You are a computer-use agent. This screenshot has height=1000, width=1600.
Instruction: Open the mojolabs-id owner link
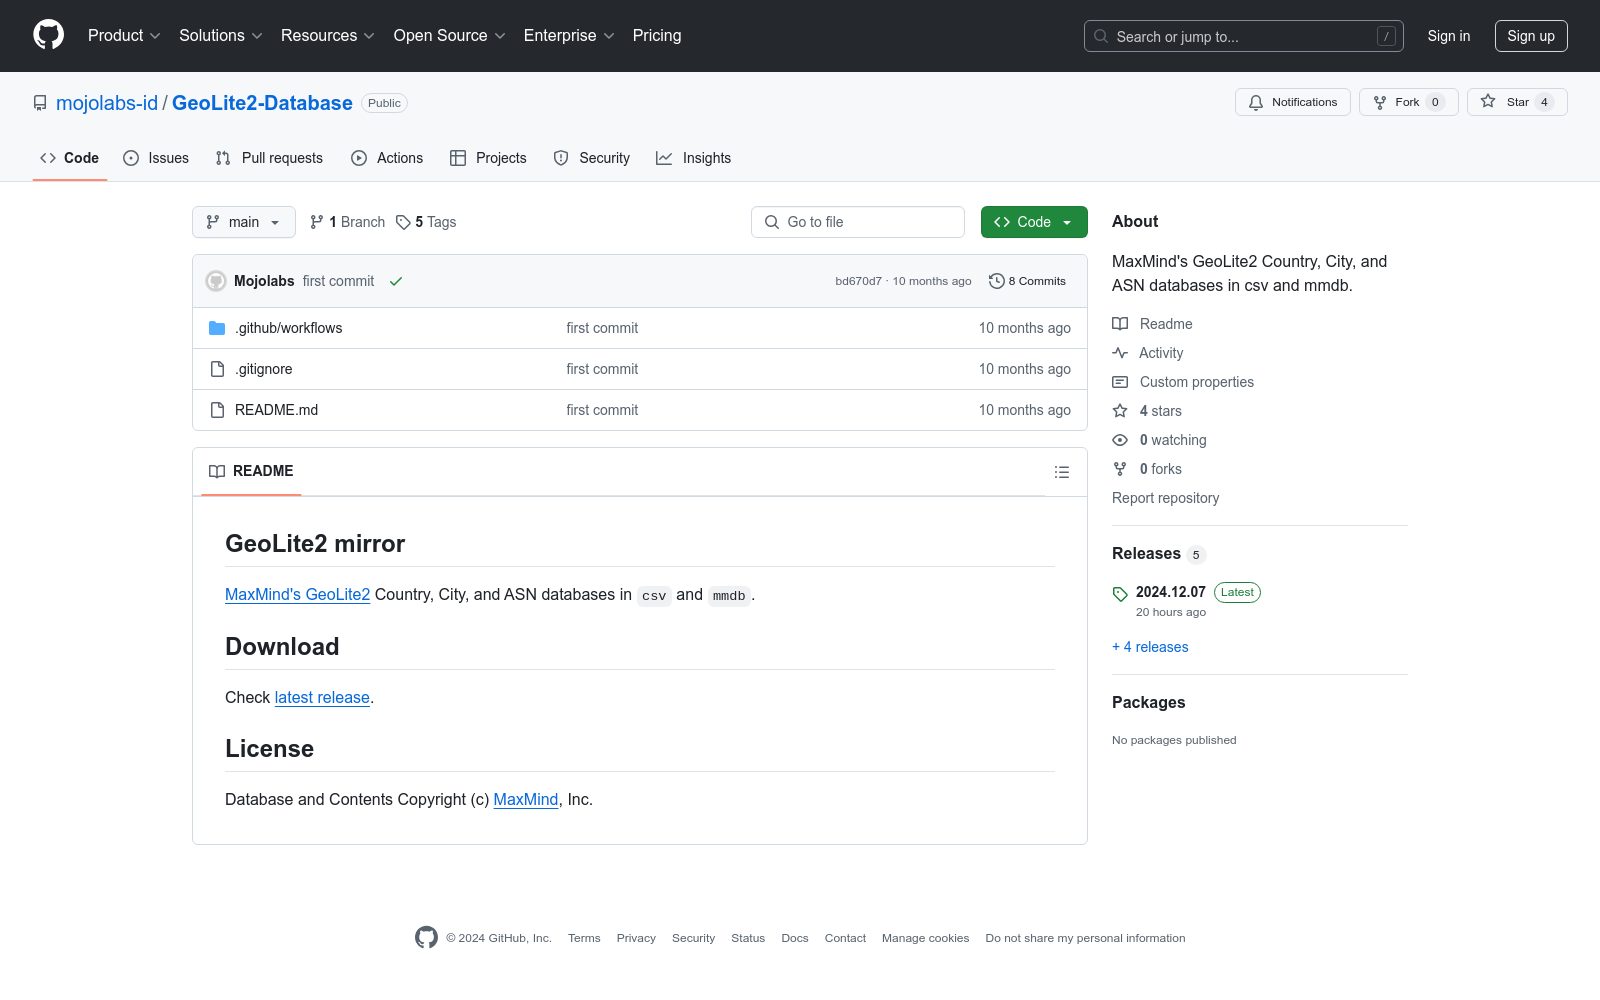pyautogui.click(x=107, y=103)
